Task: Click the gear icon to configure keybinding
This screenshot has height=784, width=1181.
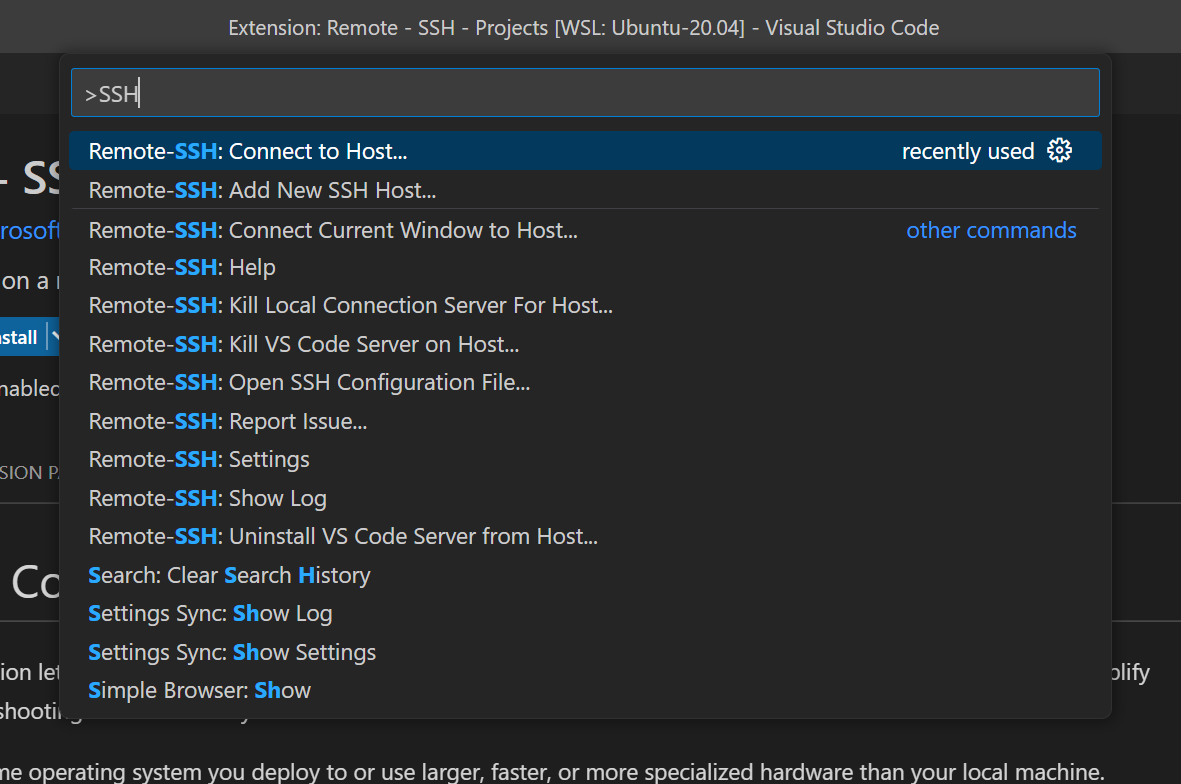Action: click(x=1059, y=150)
